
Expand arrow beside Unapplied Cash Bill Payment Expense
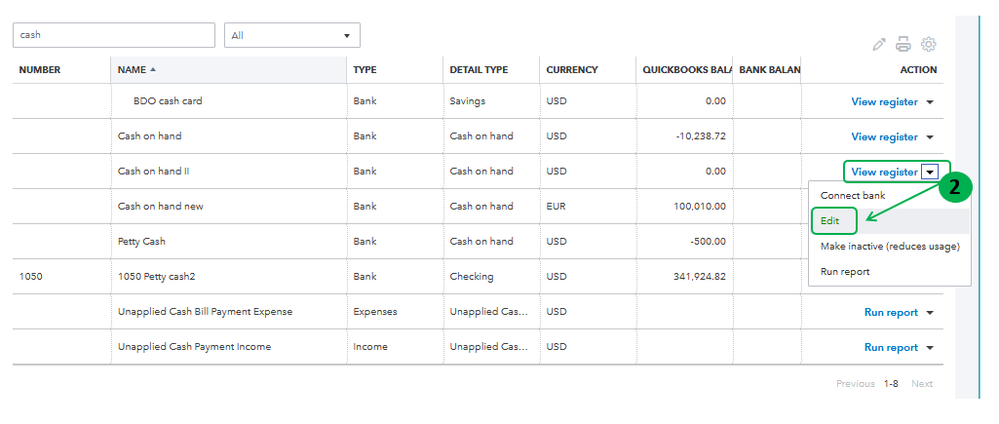tap(930, 313)
